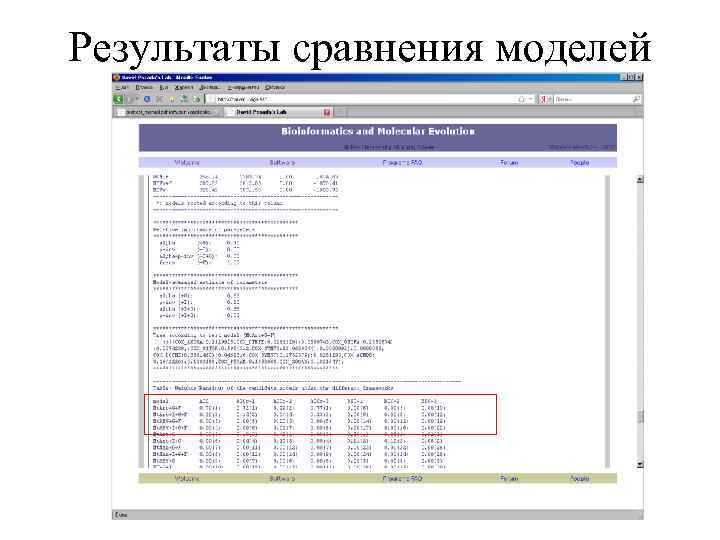Run search with the magnifier icon
This screenshot has width=720, height=540.
(636, 99)
